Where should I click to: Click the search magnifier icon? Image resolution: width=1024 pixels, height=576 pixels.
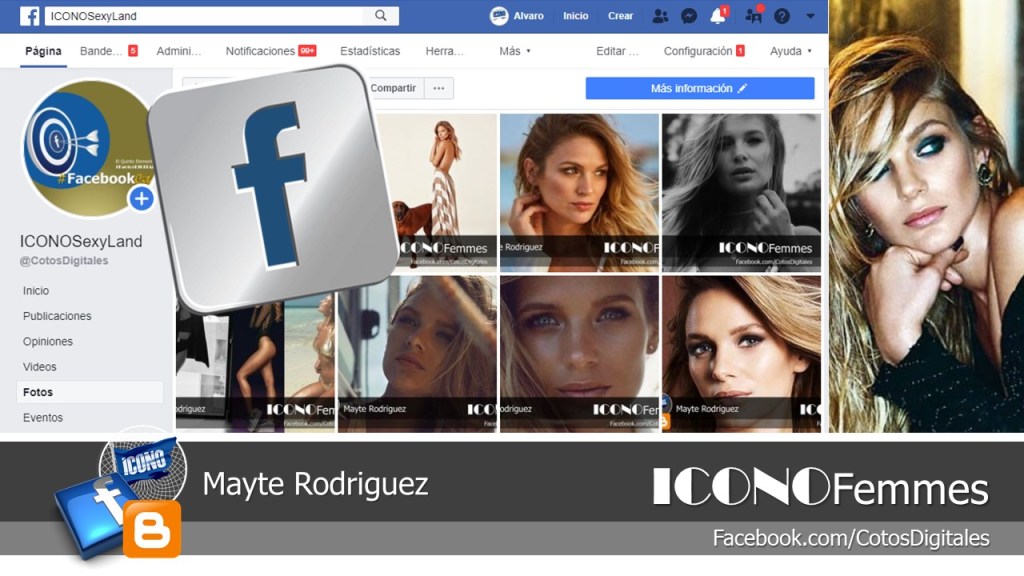[x=381, y=16]
